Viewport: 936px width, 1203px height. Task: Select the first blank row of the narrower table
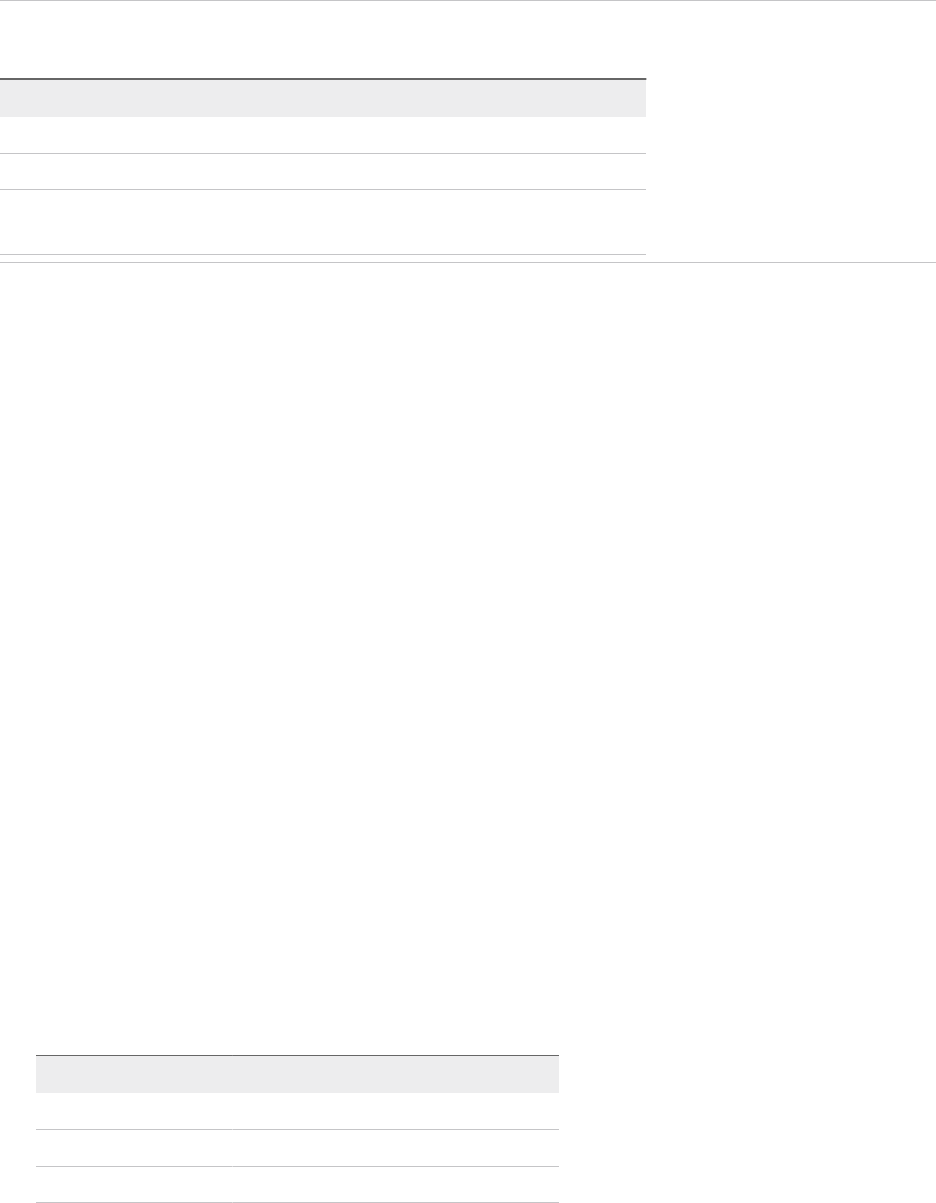[297, 1111]
